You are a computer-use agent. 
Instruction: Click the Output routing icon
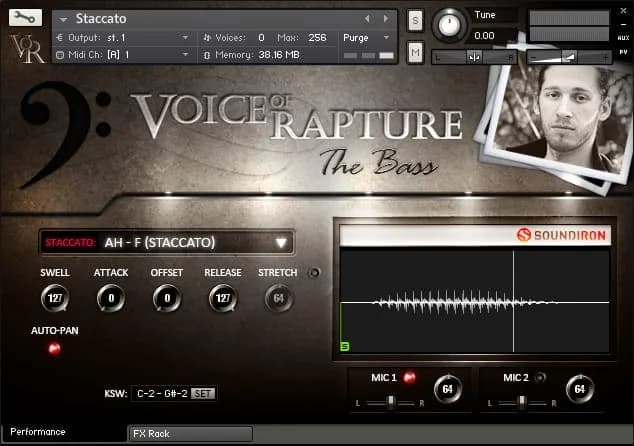click(x=60, y=38)
